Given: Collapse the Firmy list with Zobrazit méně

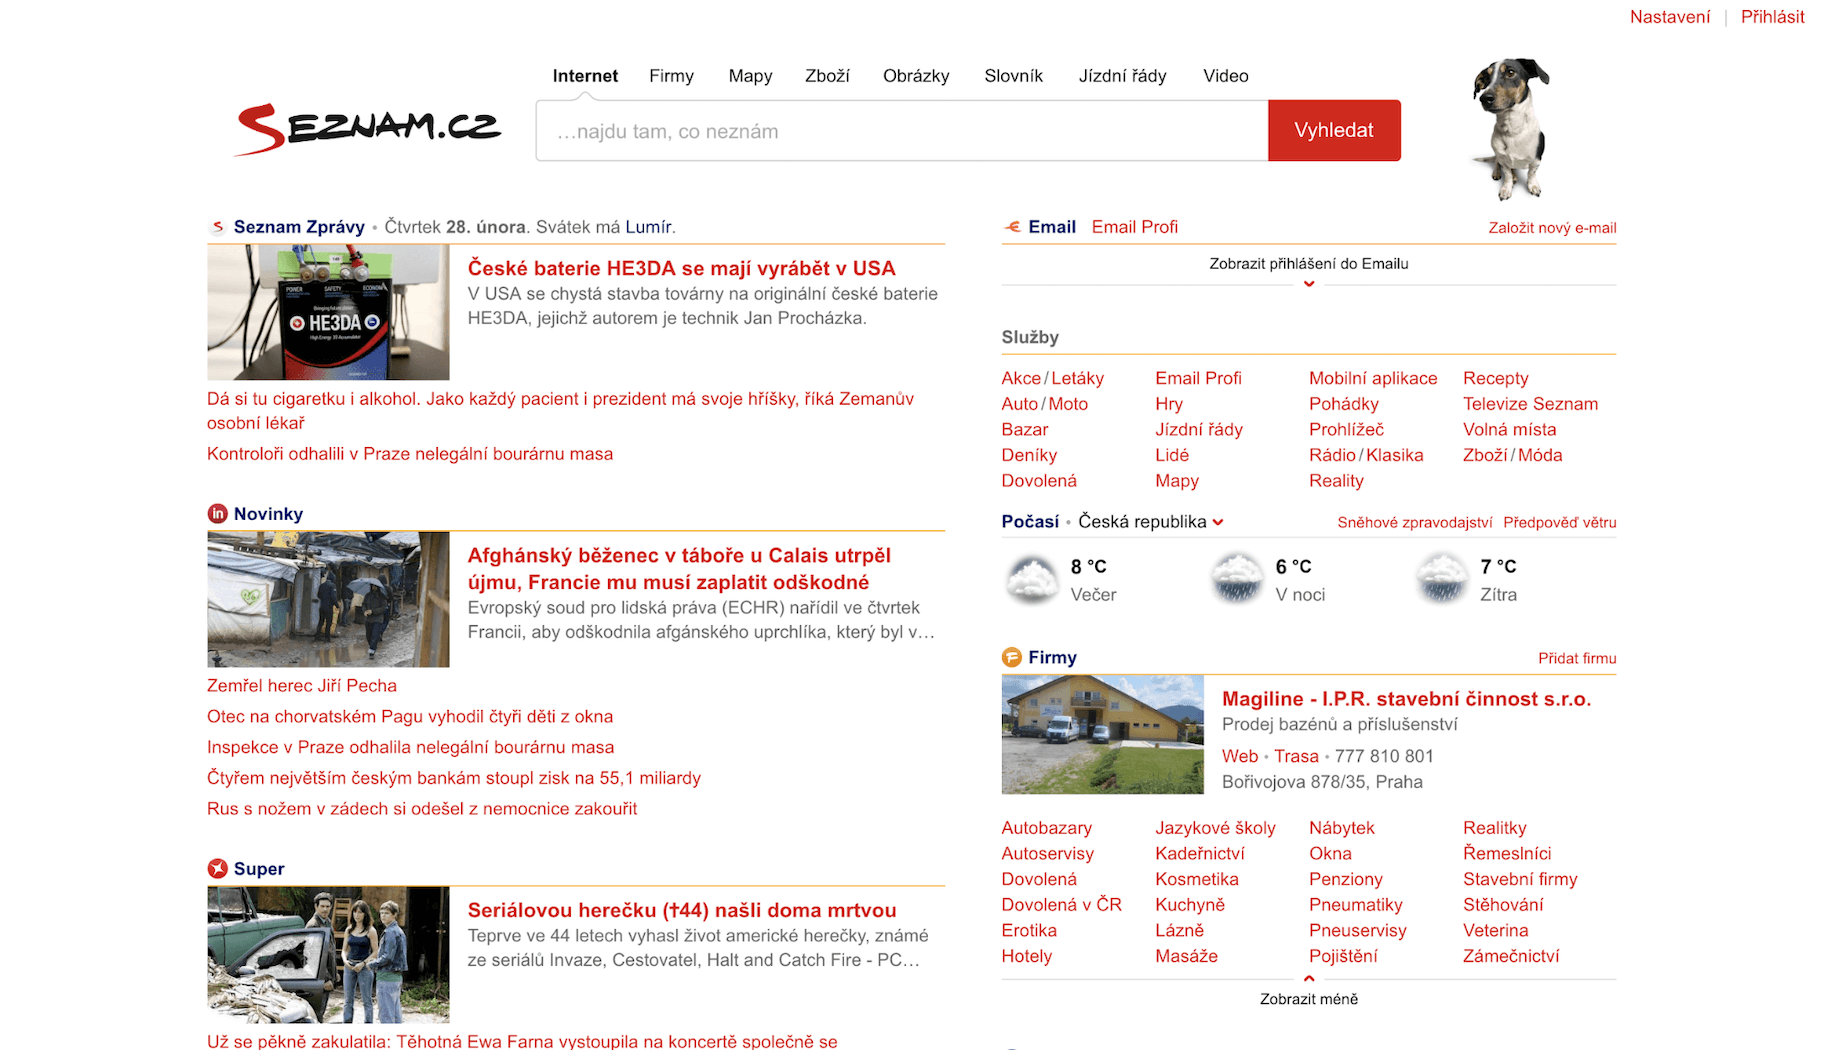Looking at the screenshot, I should pos(1308,998).
